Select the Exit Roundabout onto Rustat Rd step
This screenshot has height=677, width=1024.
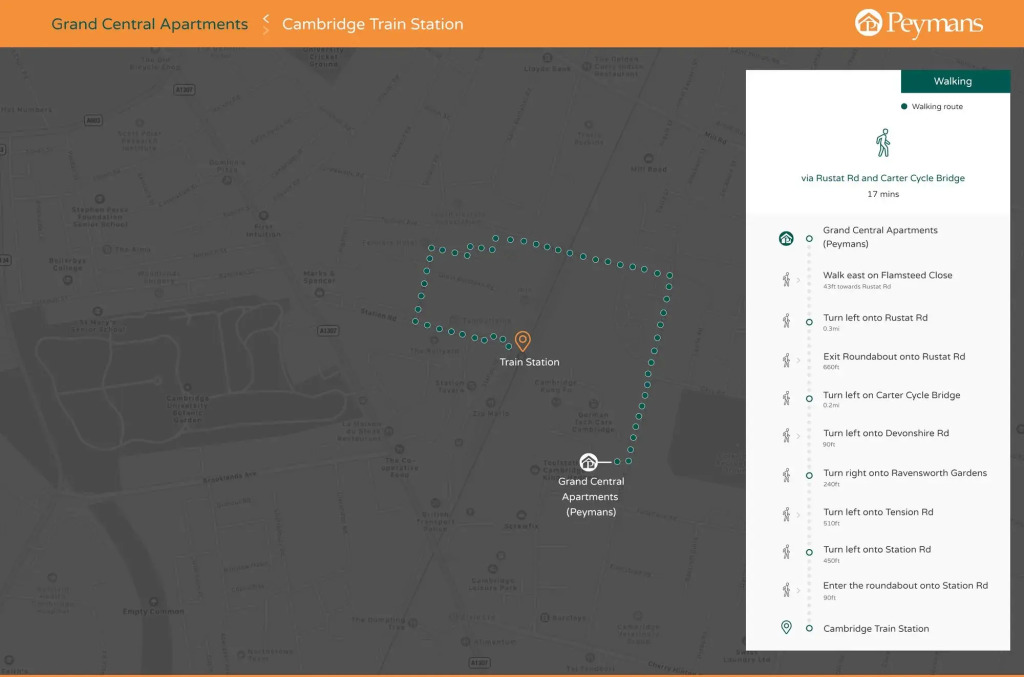pyautogui.click(x=893, y=356)
